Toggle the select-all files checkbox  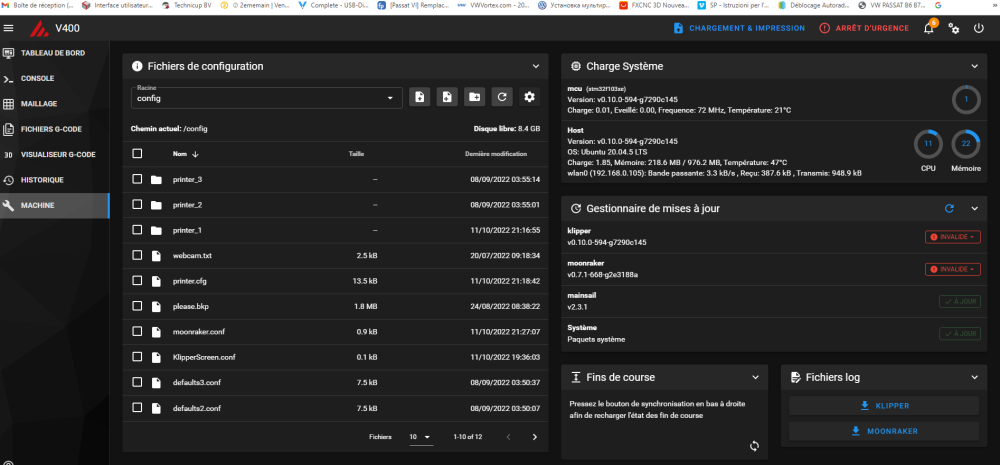[137, 154]
